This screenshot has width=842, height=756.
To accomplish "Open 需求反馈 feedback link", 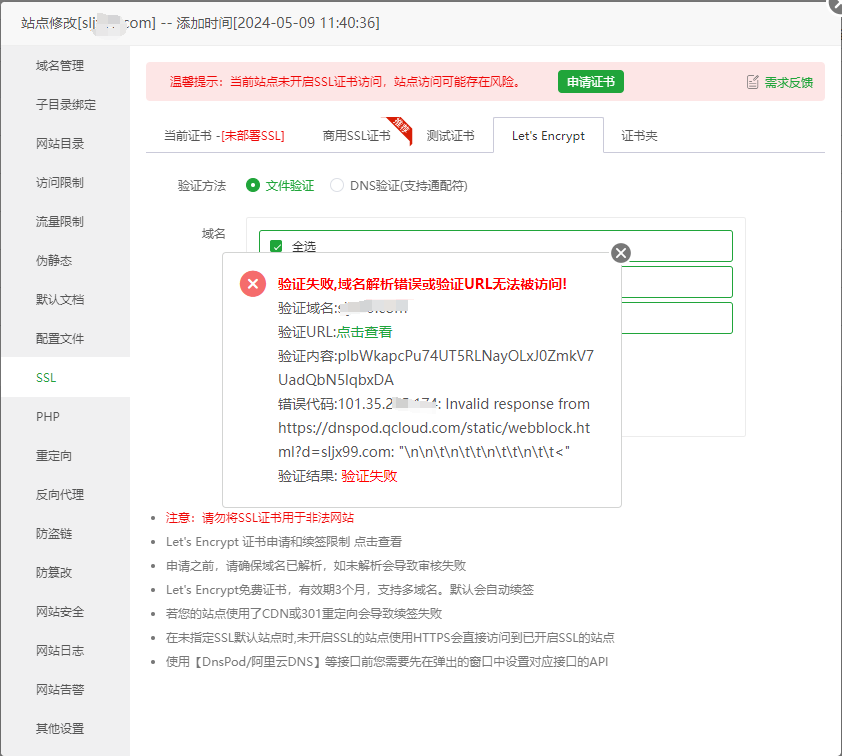I will (x=788, y=82).
